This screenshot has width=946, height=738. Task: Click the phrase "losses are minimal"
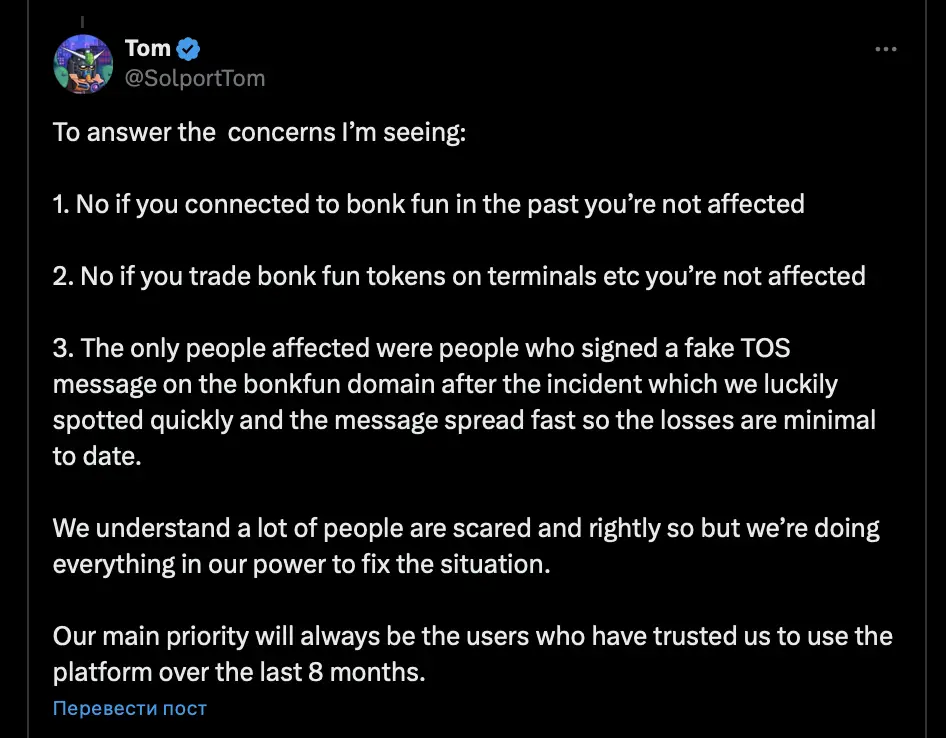[780, 420]
